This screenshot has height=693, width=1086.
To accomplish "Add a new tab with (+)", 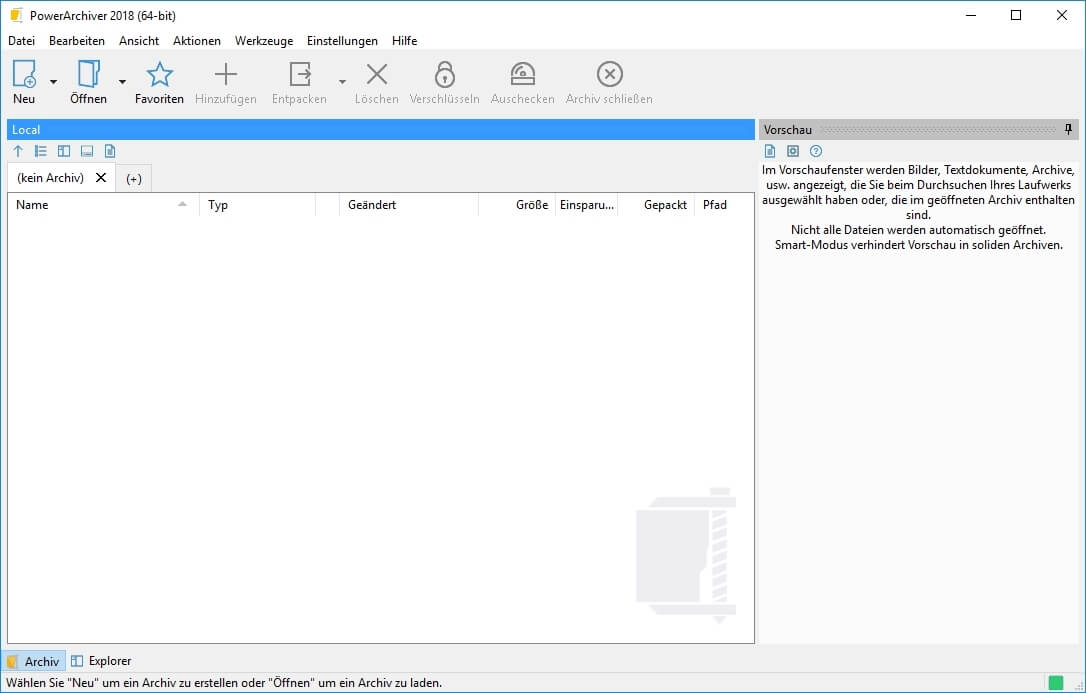I will [x=134, y=178].
